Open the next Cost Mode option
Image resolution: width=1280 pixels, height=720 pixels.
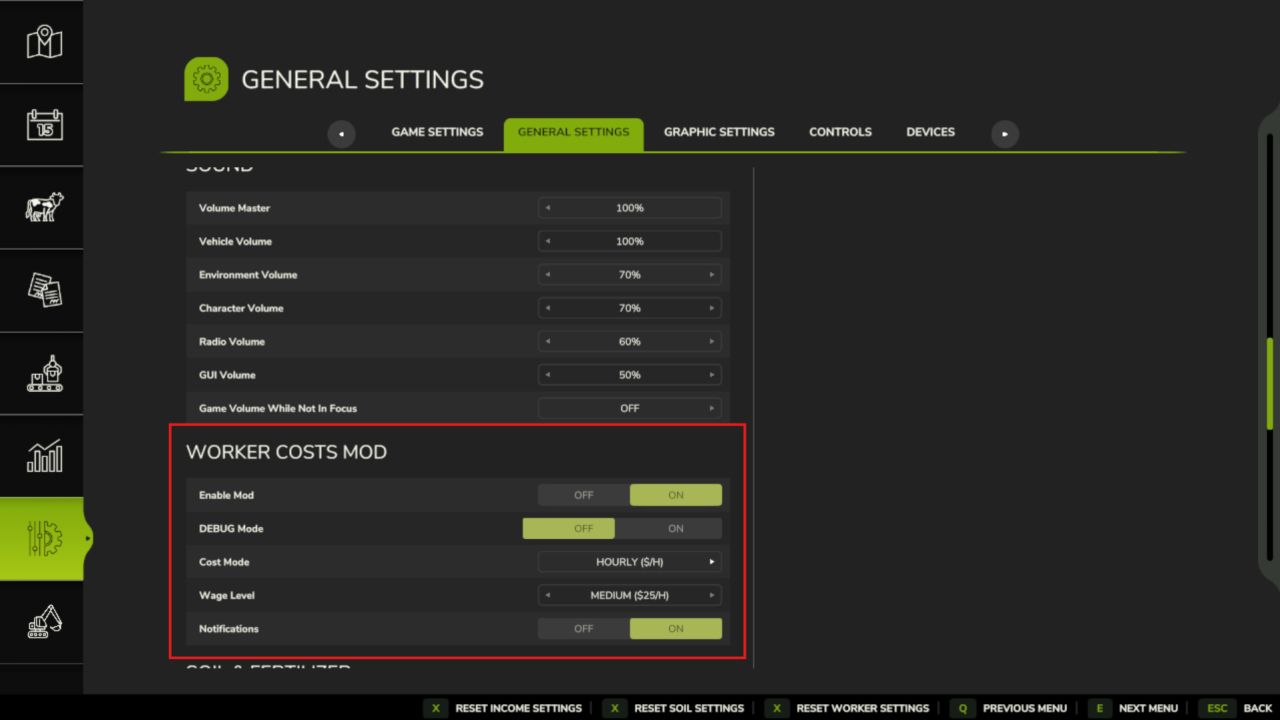[711, 561]
